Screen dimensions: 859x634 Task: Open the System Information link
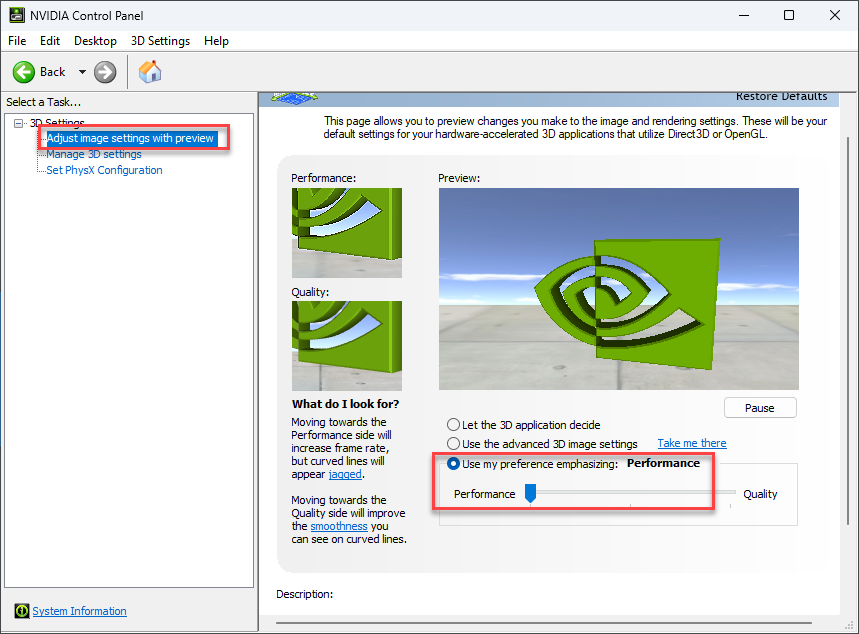(x=79, y=610)
